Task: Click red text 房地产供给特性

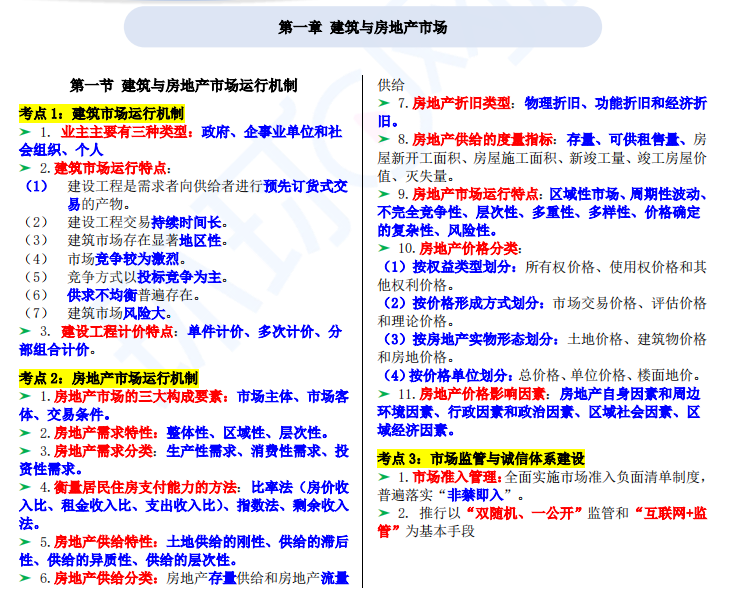Action: point(103,542)
